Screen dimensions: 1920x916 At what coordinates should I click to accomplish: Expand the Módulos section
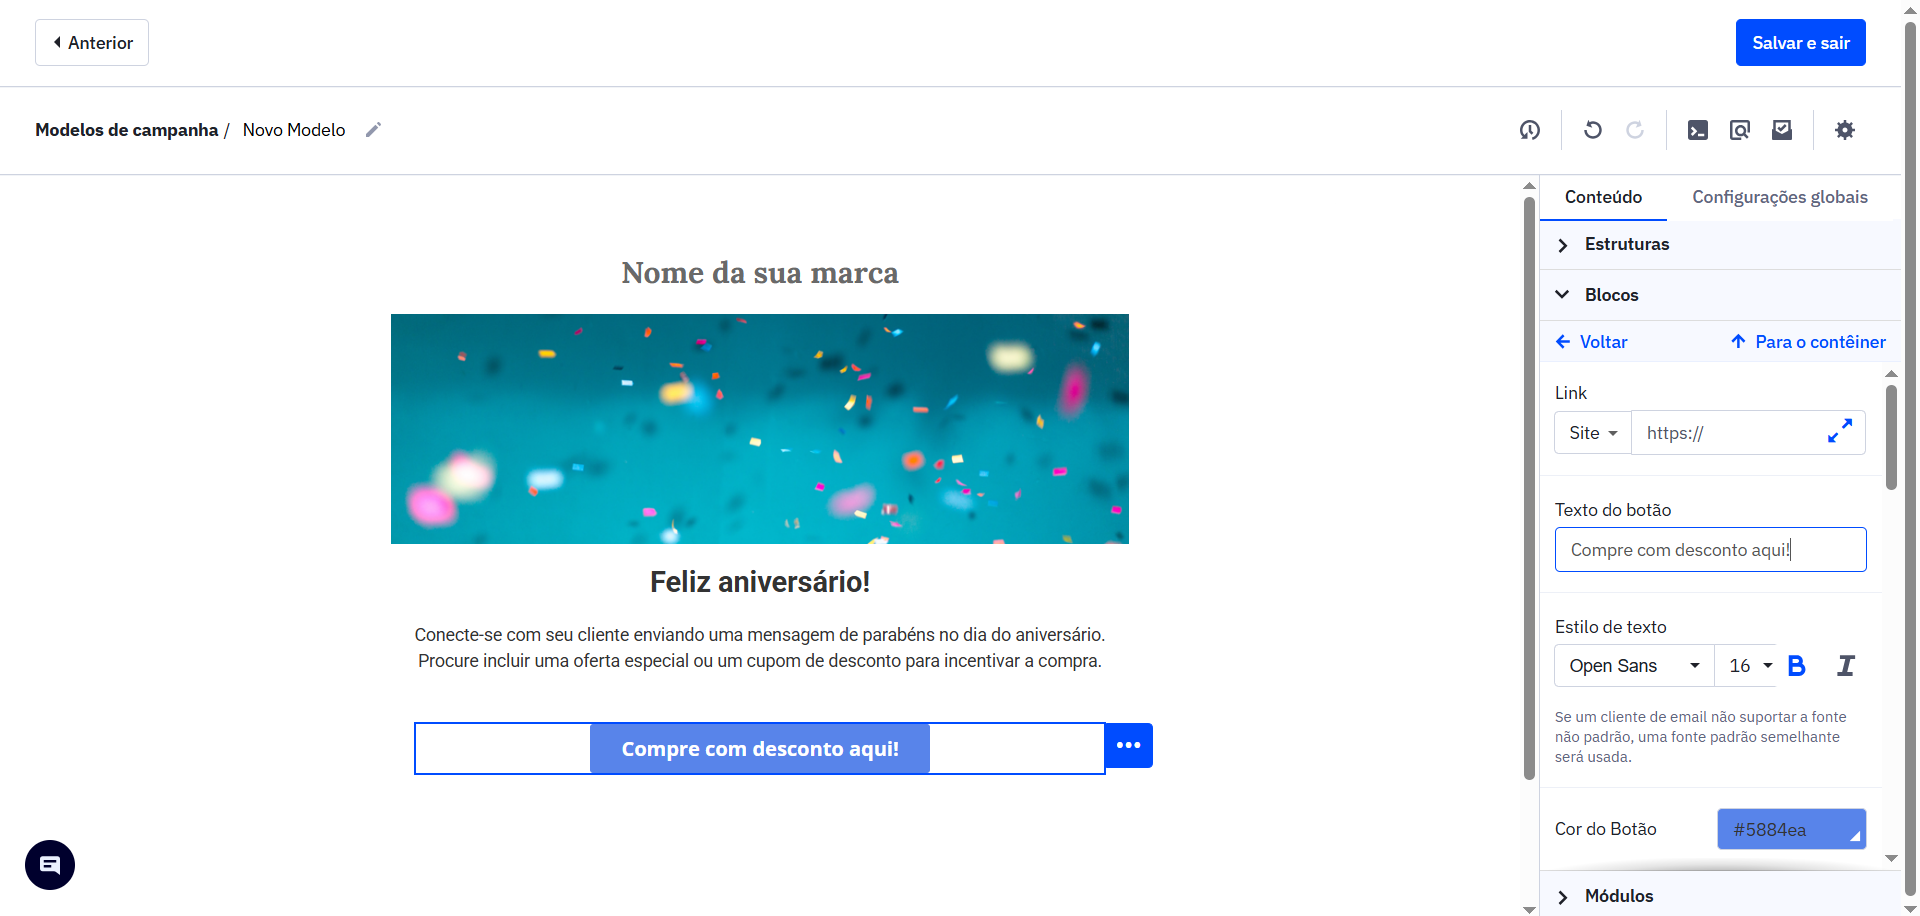click(1619, 896)
